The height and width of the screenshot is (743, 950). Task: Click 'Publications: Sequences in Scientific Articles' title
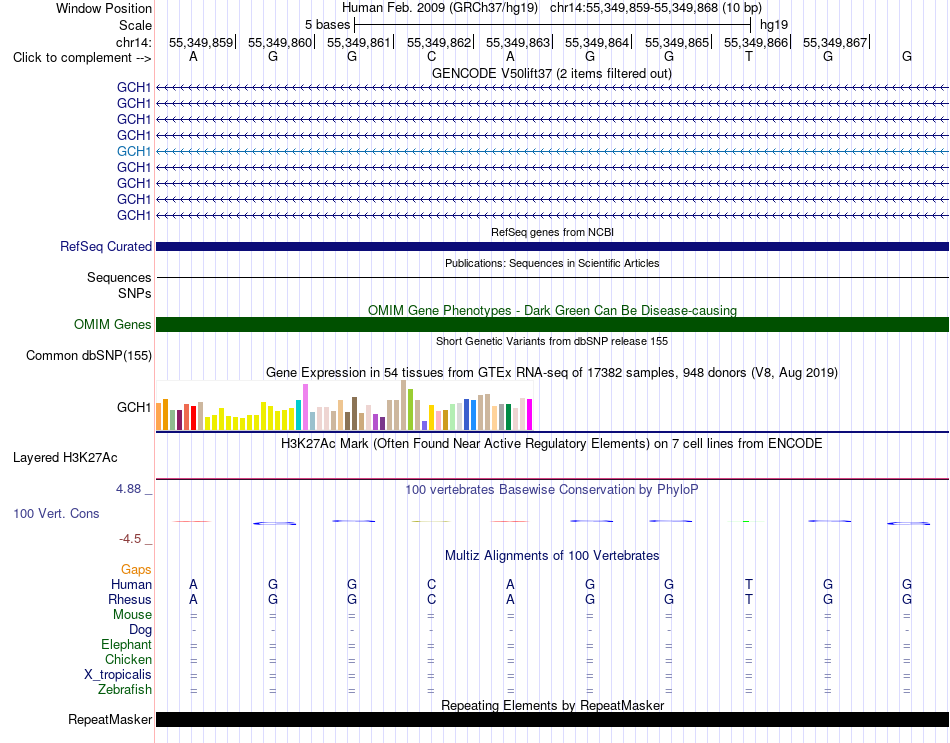click(552, 263)
